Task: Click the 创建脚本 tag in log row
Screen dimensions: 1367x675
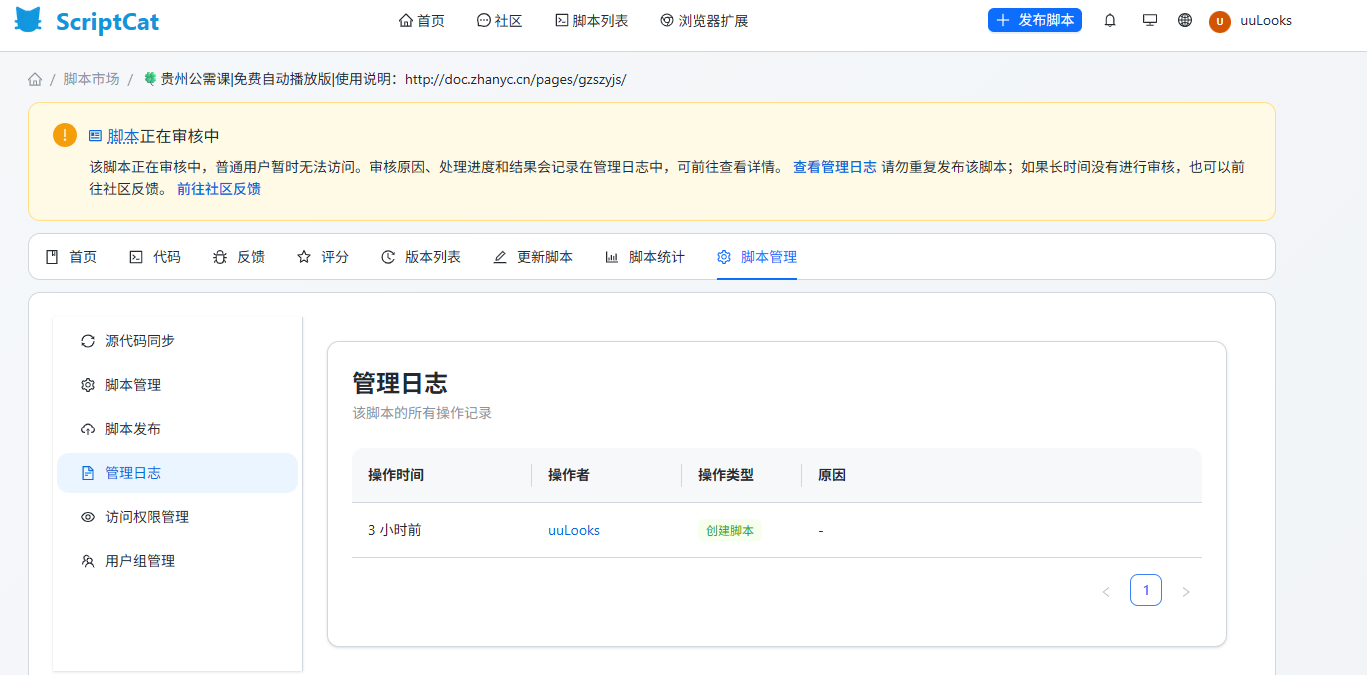Action: [730, 530]
